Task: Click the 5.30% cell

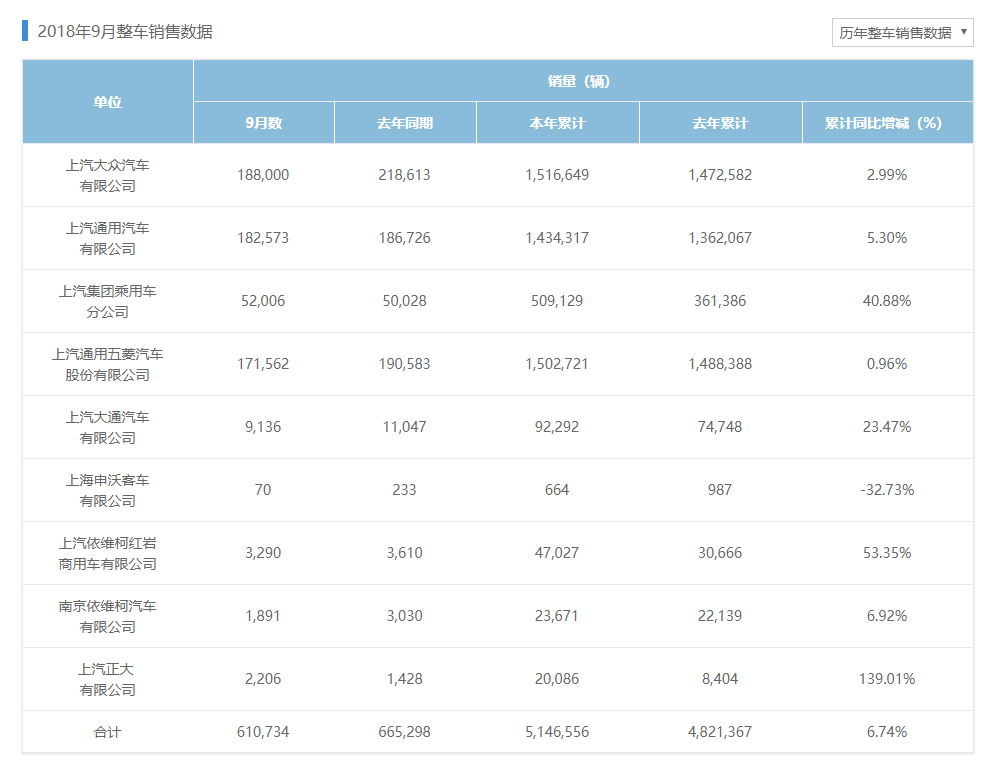Action: click(x=887, y=238)
